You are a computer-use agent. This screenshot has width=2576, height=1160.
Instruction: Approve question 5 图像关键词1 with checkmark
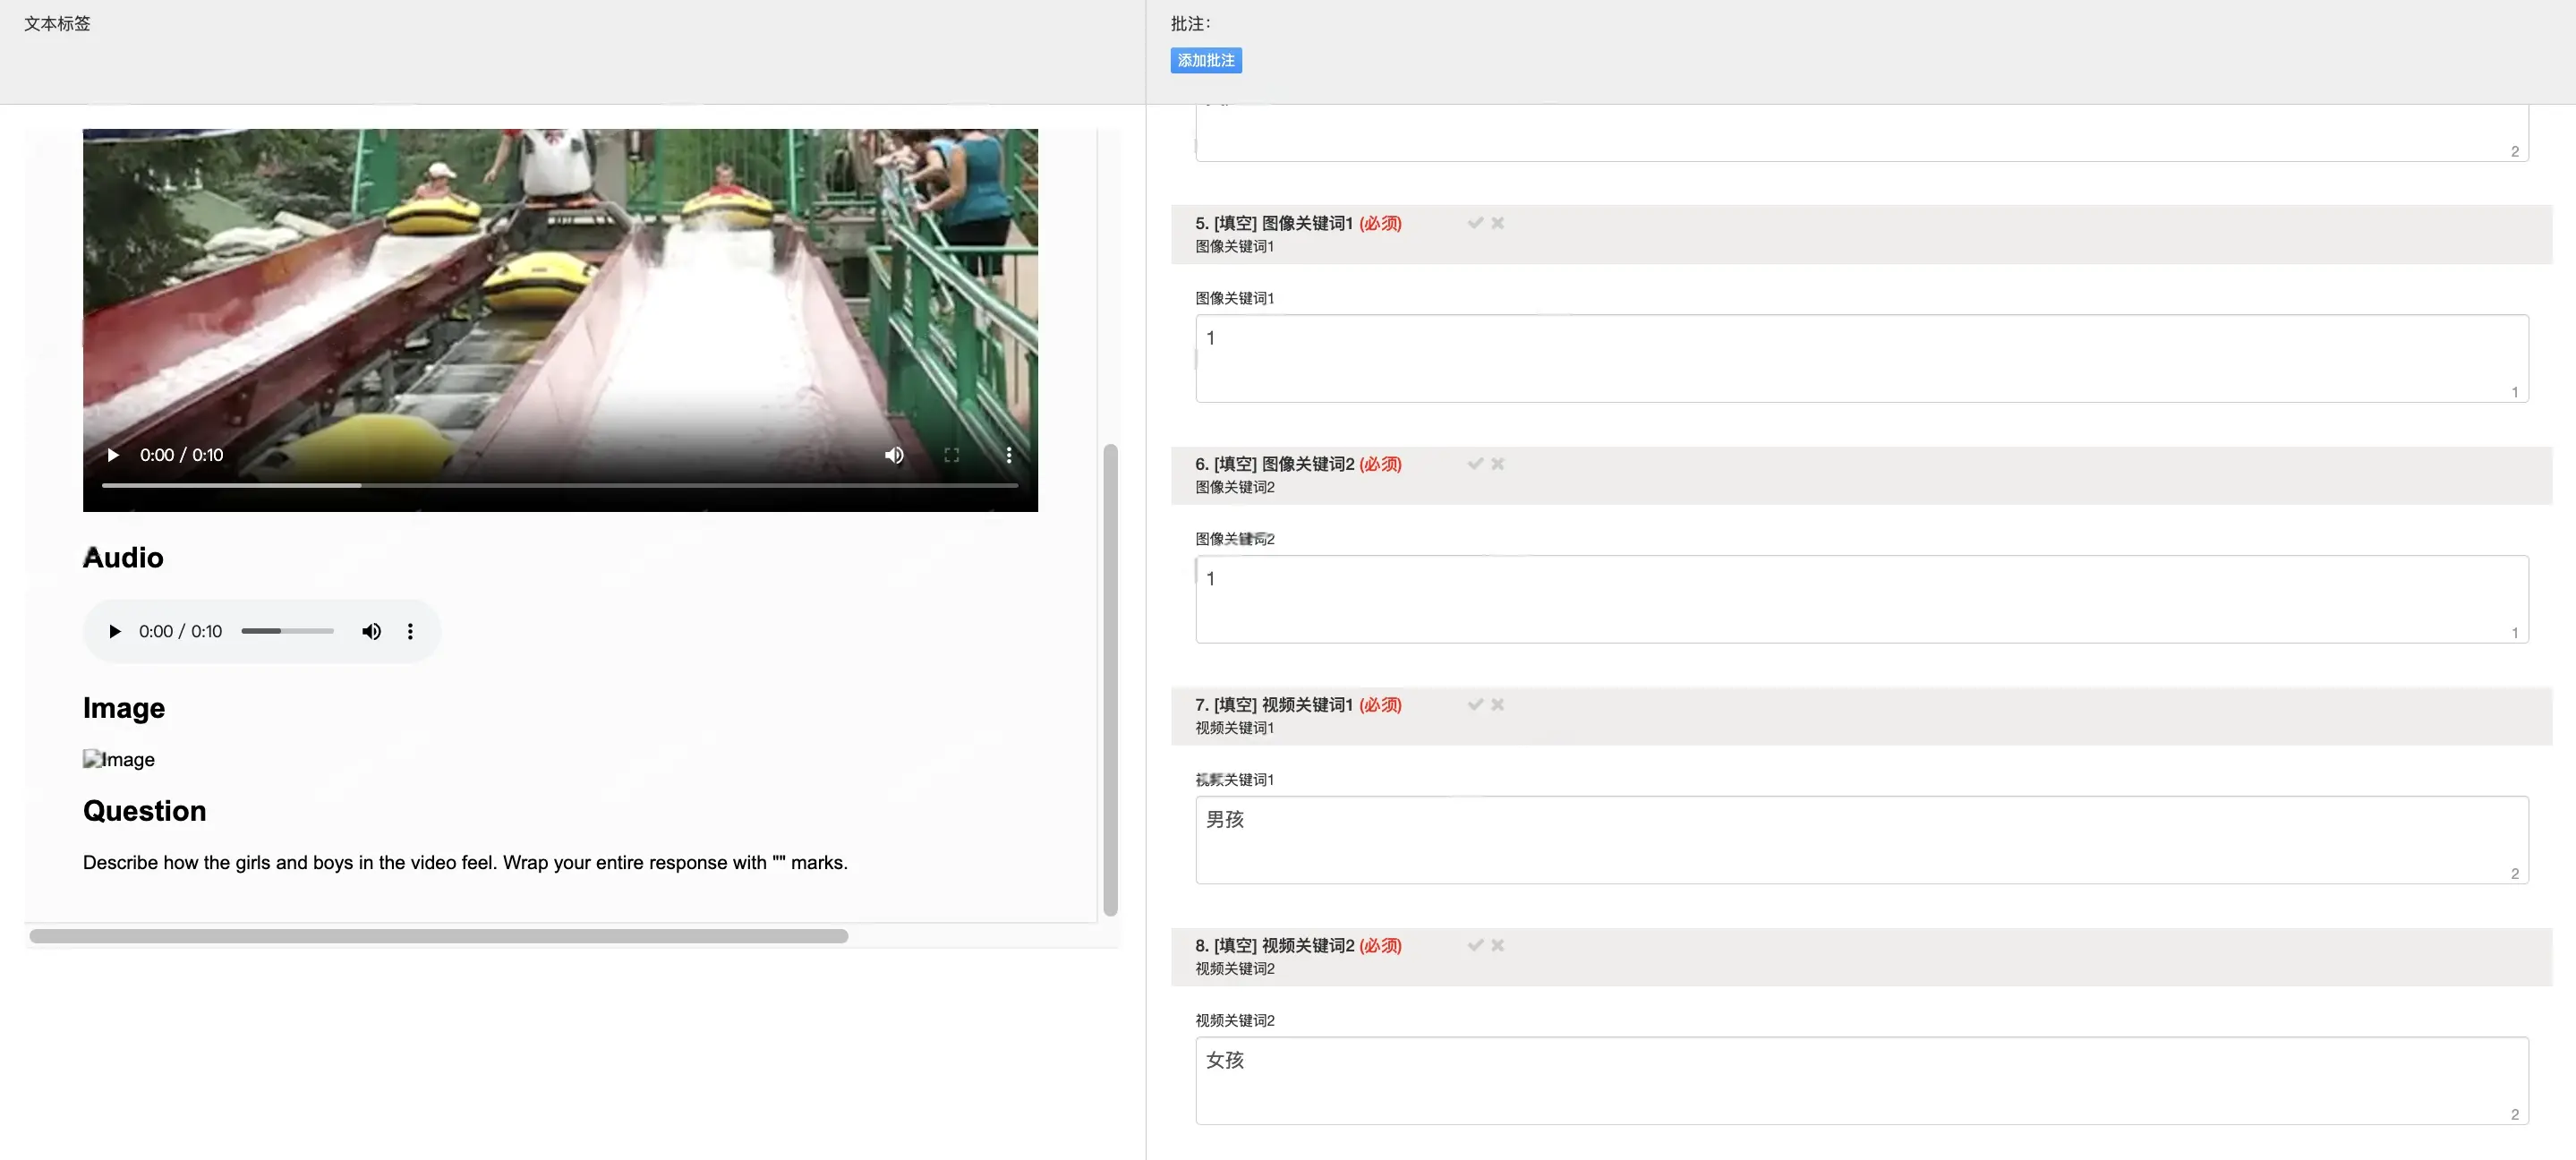click(x=1475, y=223)
